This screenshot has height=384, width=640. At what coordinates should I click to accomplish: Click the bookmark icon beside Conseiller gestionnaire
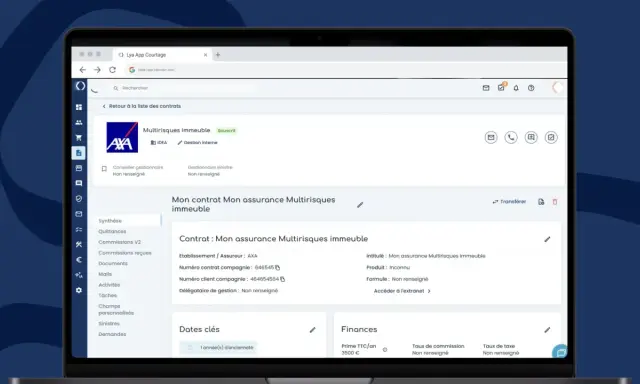tap(104, 169)
